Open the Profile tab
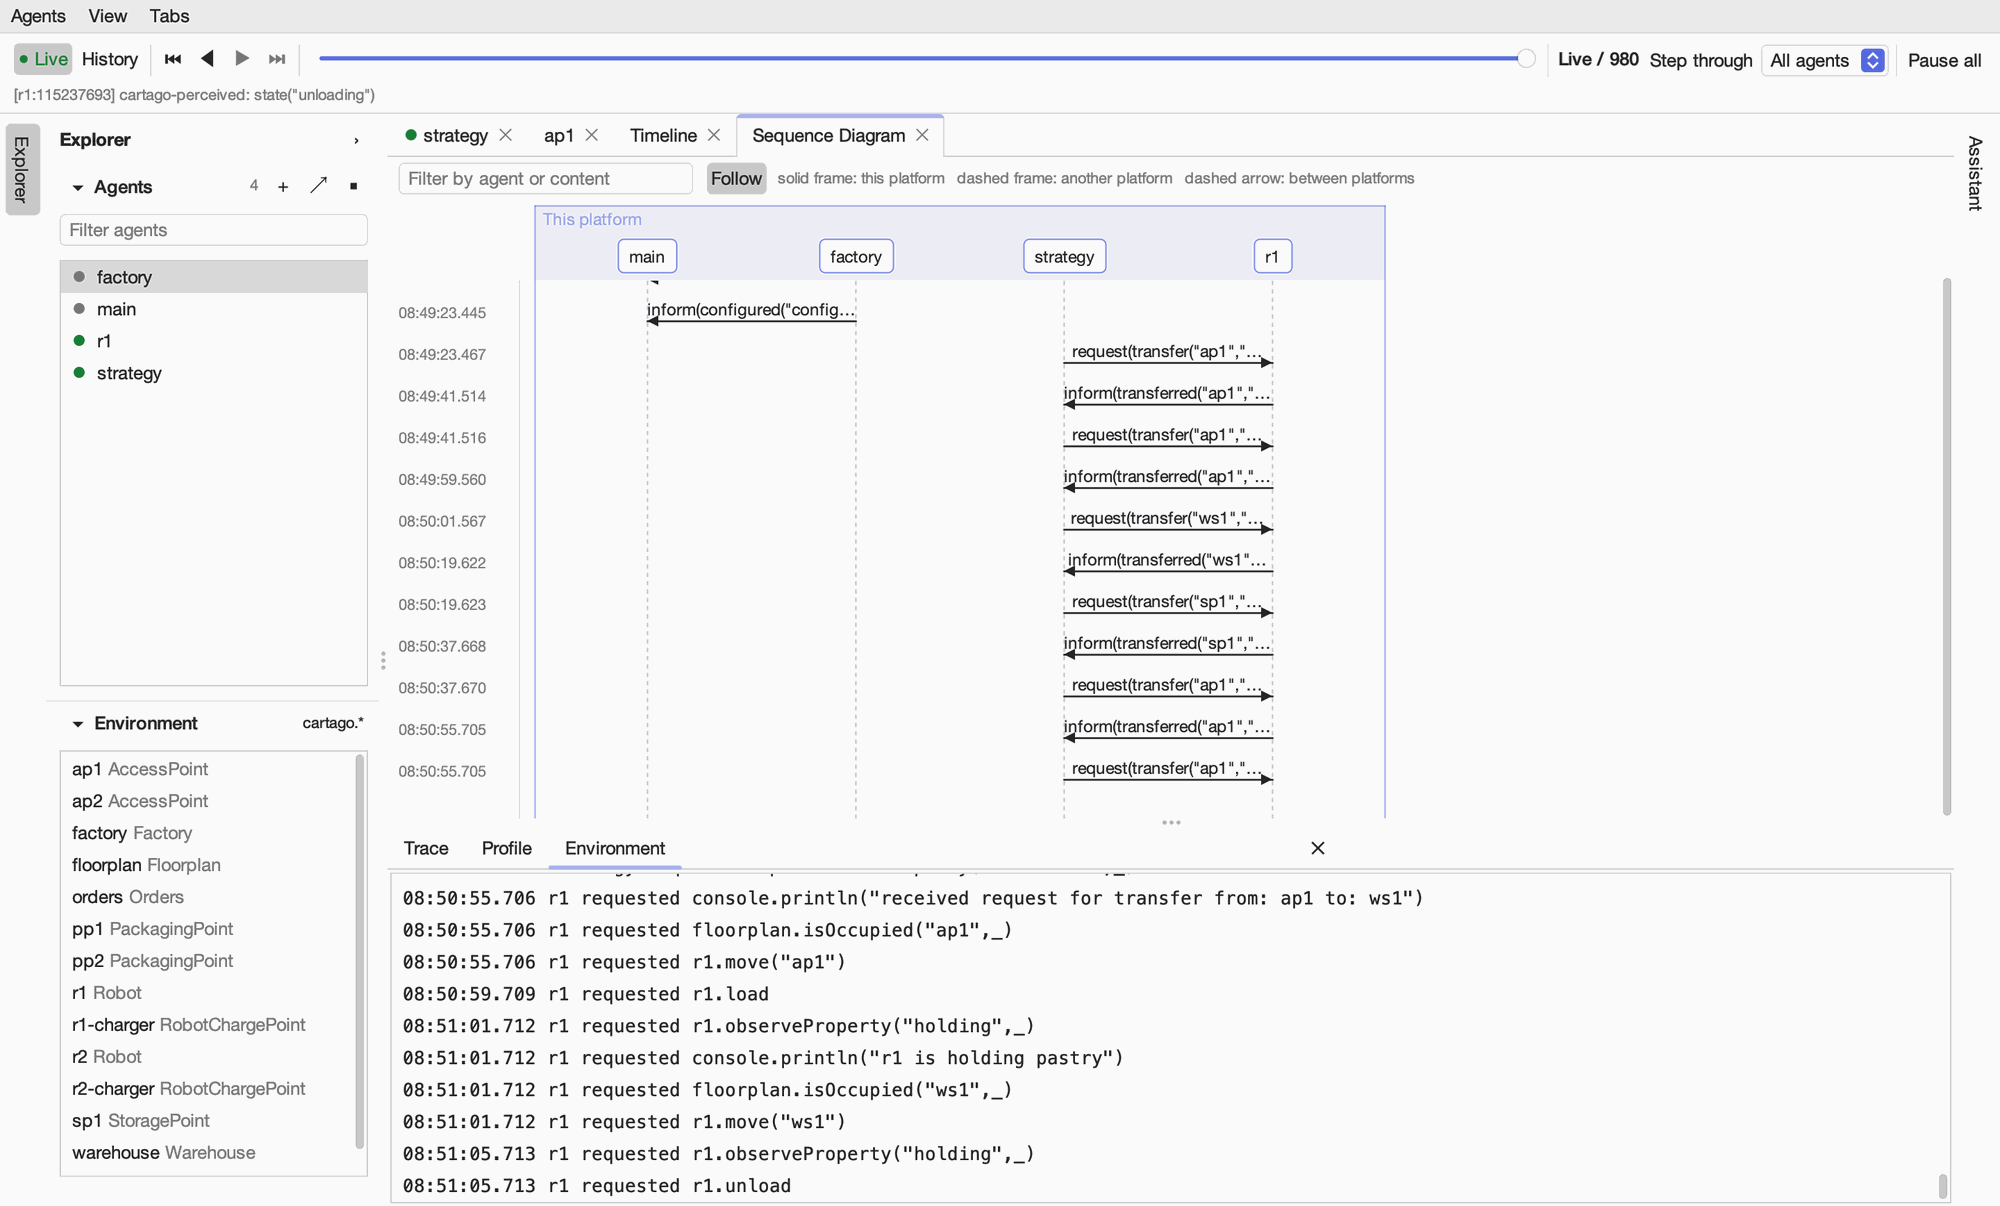Image resolution: width=2000 pixels, height=1206 pixels. click(x=506, y=848)
